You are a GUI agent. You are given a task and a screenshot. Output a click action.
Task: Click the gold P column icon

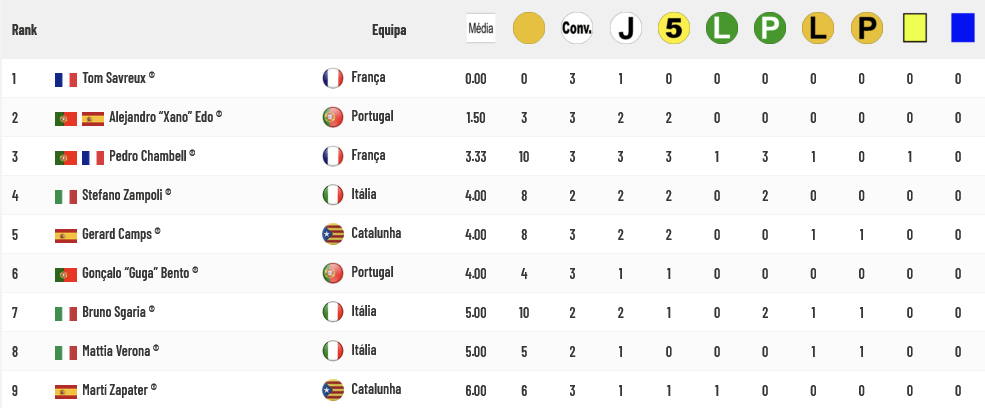tap(867, 29)
